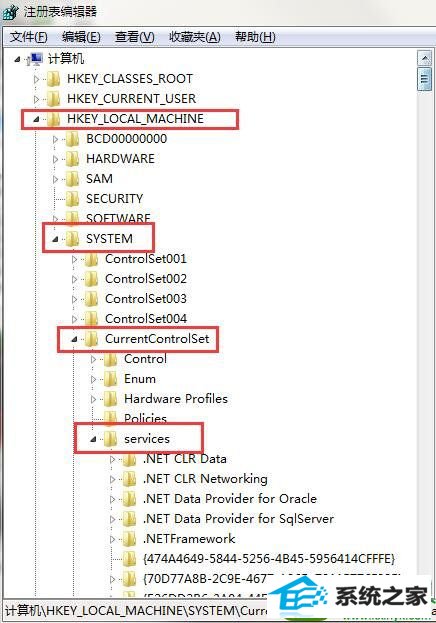The height and width of the screenshot is (623, 436).
Task: Open the 文件(F) menu
Action: point(29,37)
